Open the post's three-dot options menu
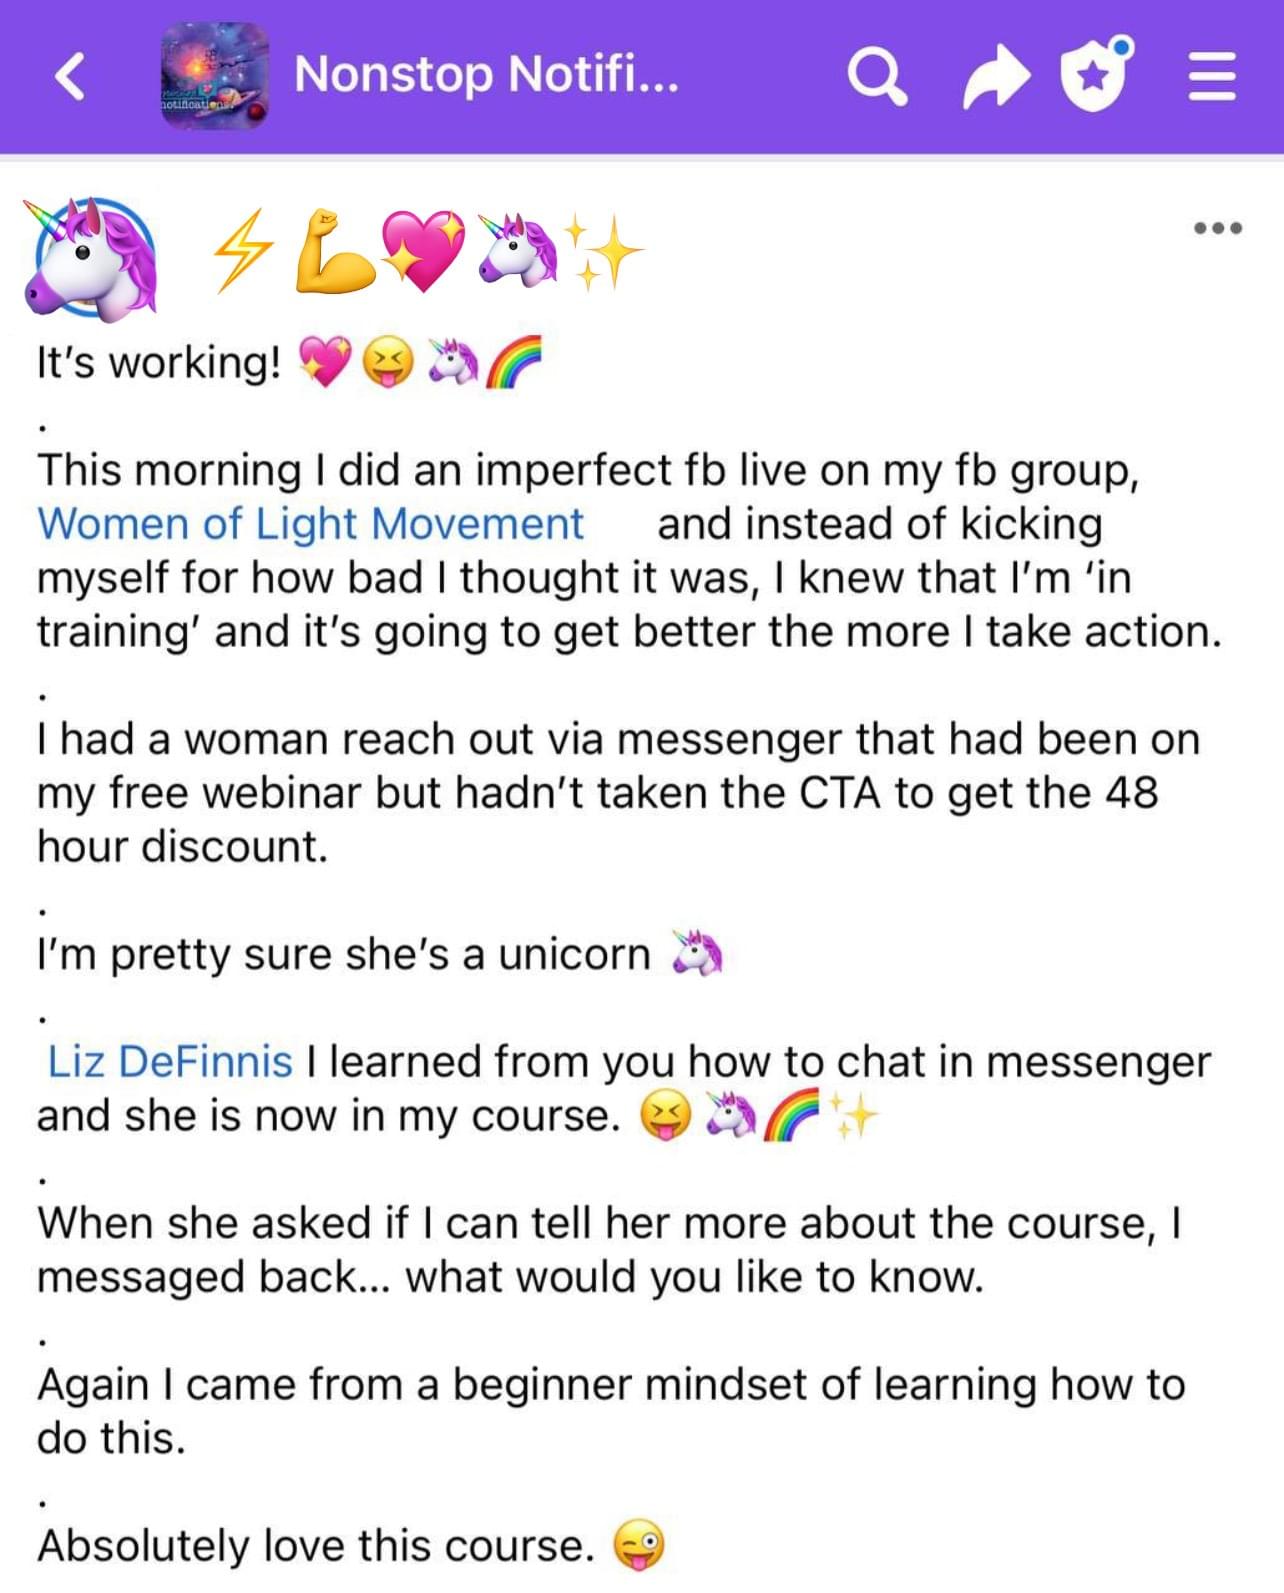Screen dimensions: 1284x1593 pos(1218,228)
